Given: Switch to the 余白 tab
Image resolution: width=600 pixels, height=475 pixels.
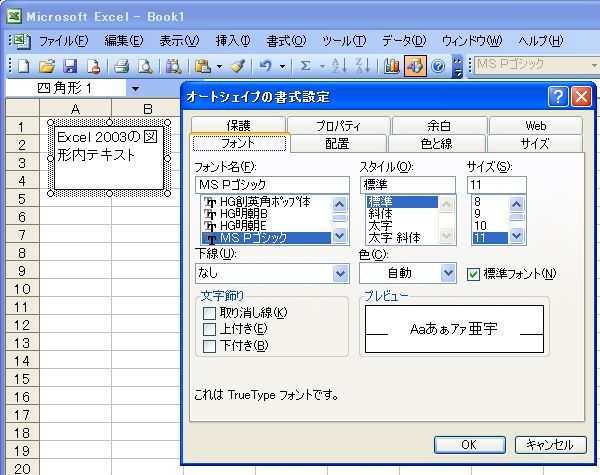Looking at the screenshot, I should [439, 125].
